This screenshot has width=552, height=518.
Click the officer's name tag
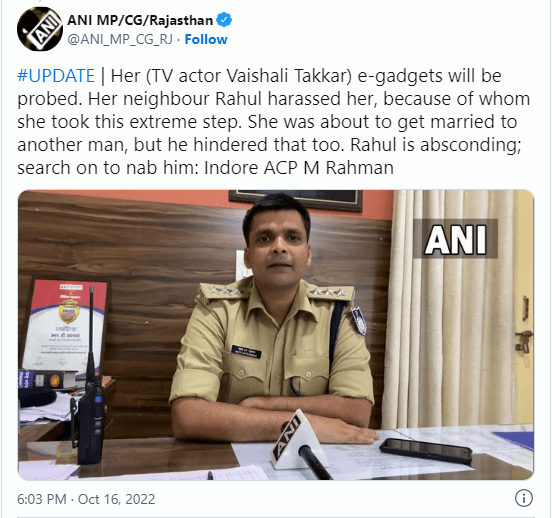(246, 351)
